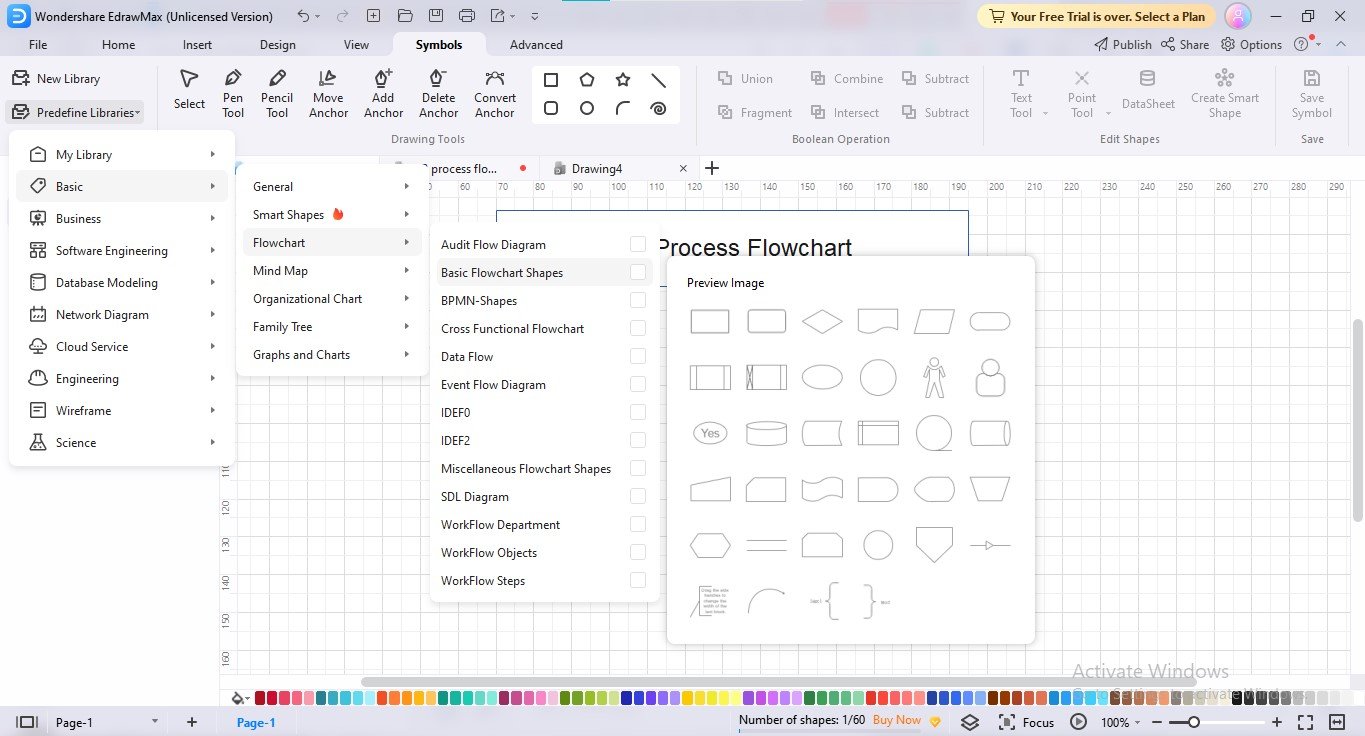Choose the arc drawing tool
The height and width of the screenshot is (736, 1365).
point(623,108)
